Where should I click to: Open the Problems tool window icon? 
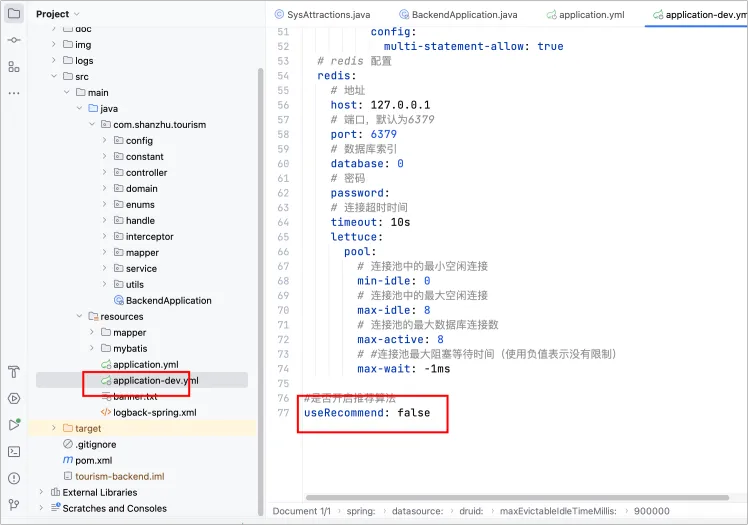(x=13, y=477)
